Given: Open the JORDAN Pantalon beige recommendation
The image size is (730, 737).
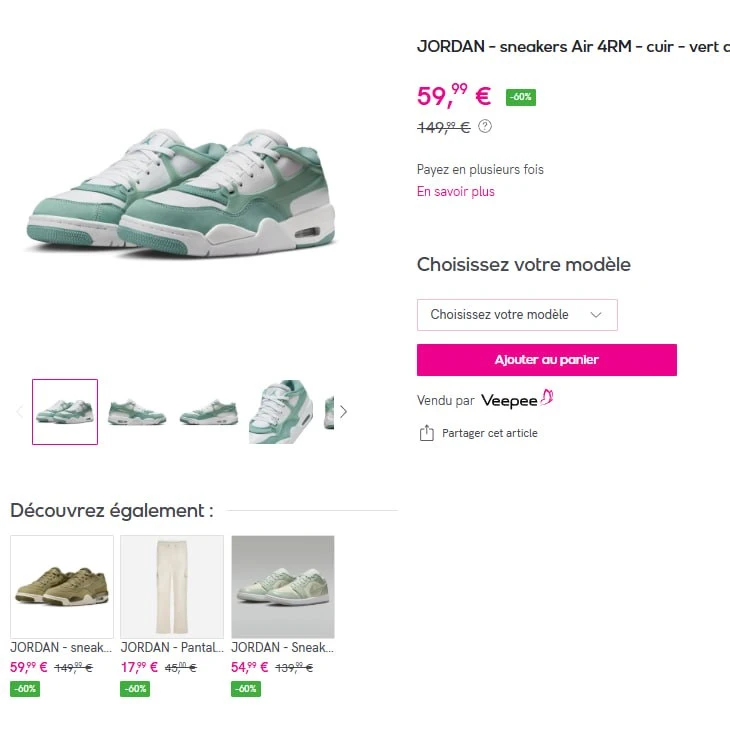Looking at the screenshot, I should pos(172,587).
